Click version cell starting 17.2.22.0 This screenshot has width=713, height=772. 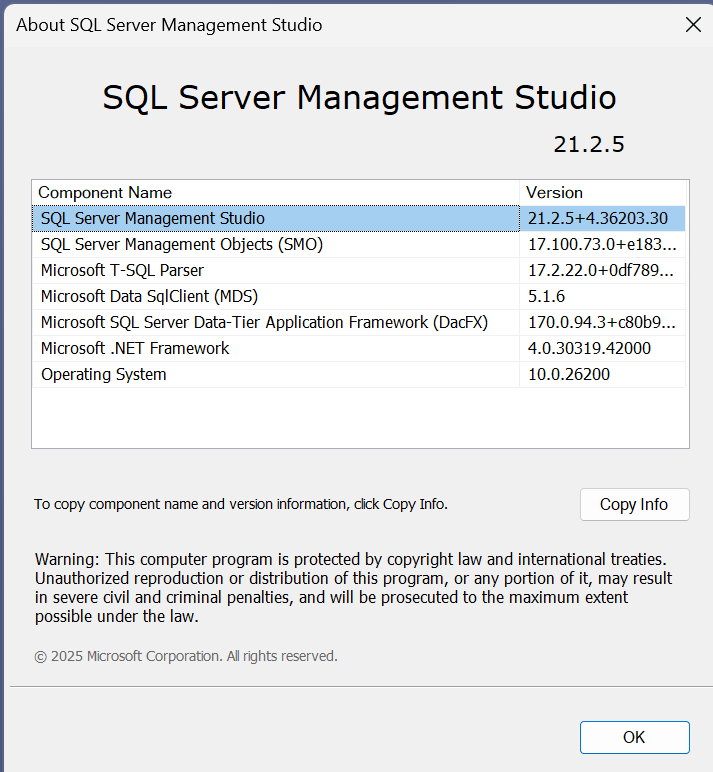point(602,270)
